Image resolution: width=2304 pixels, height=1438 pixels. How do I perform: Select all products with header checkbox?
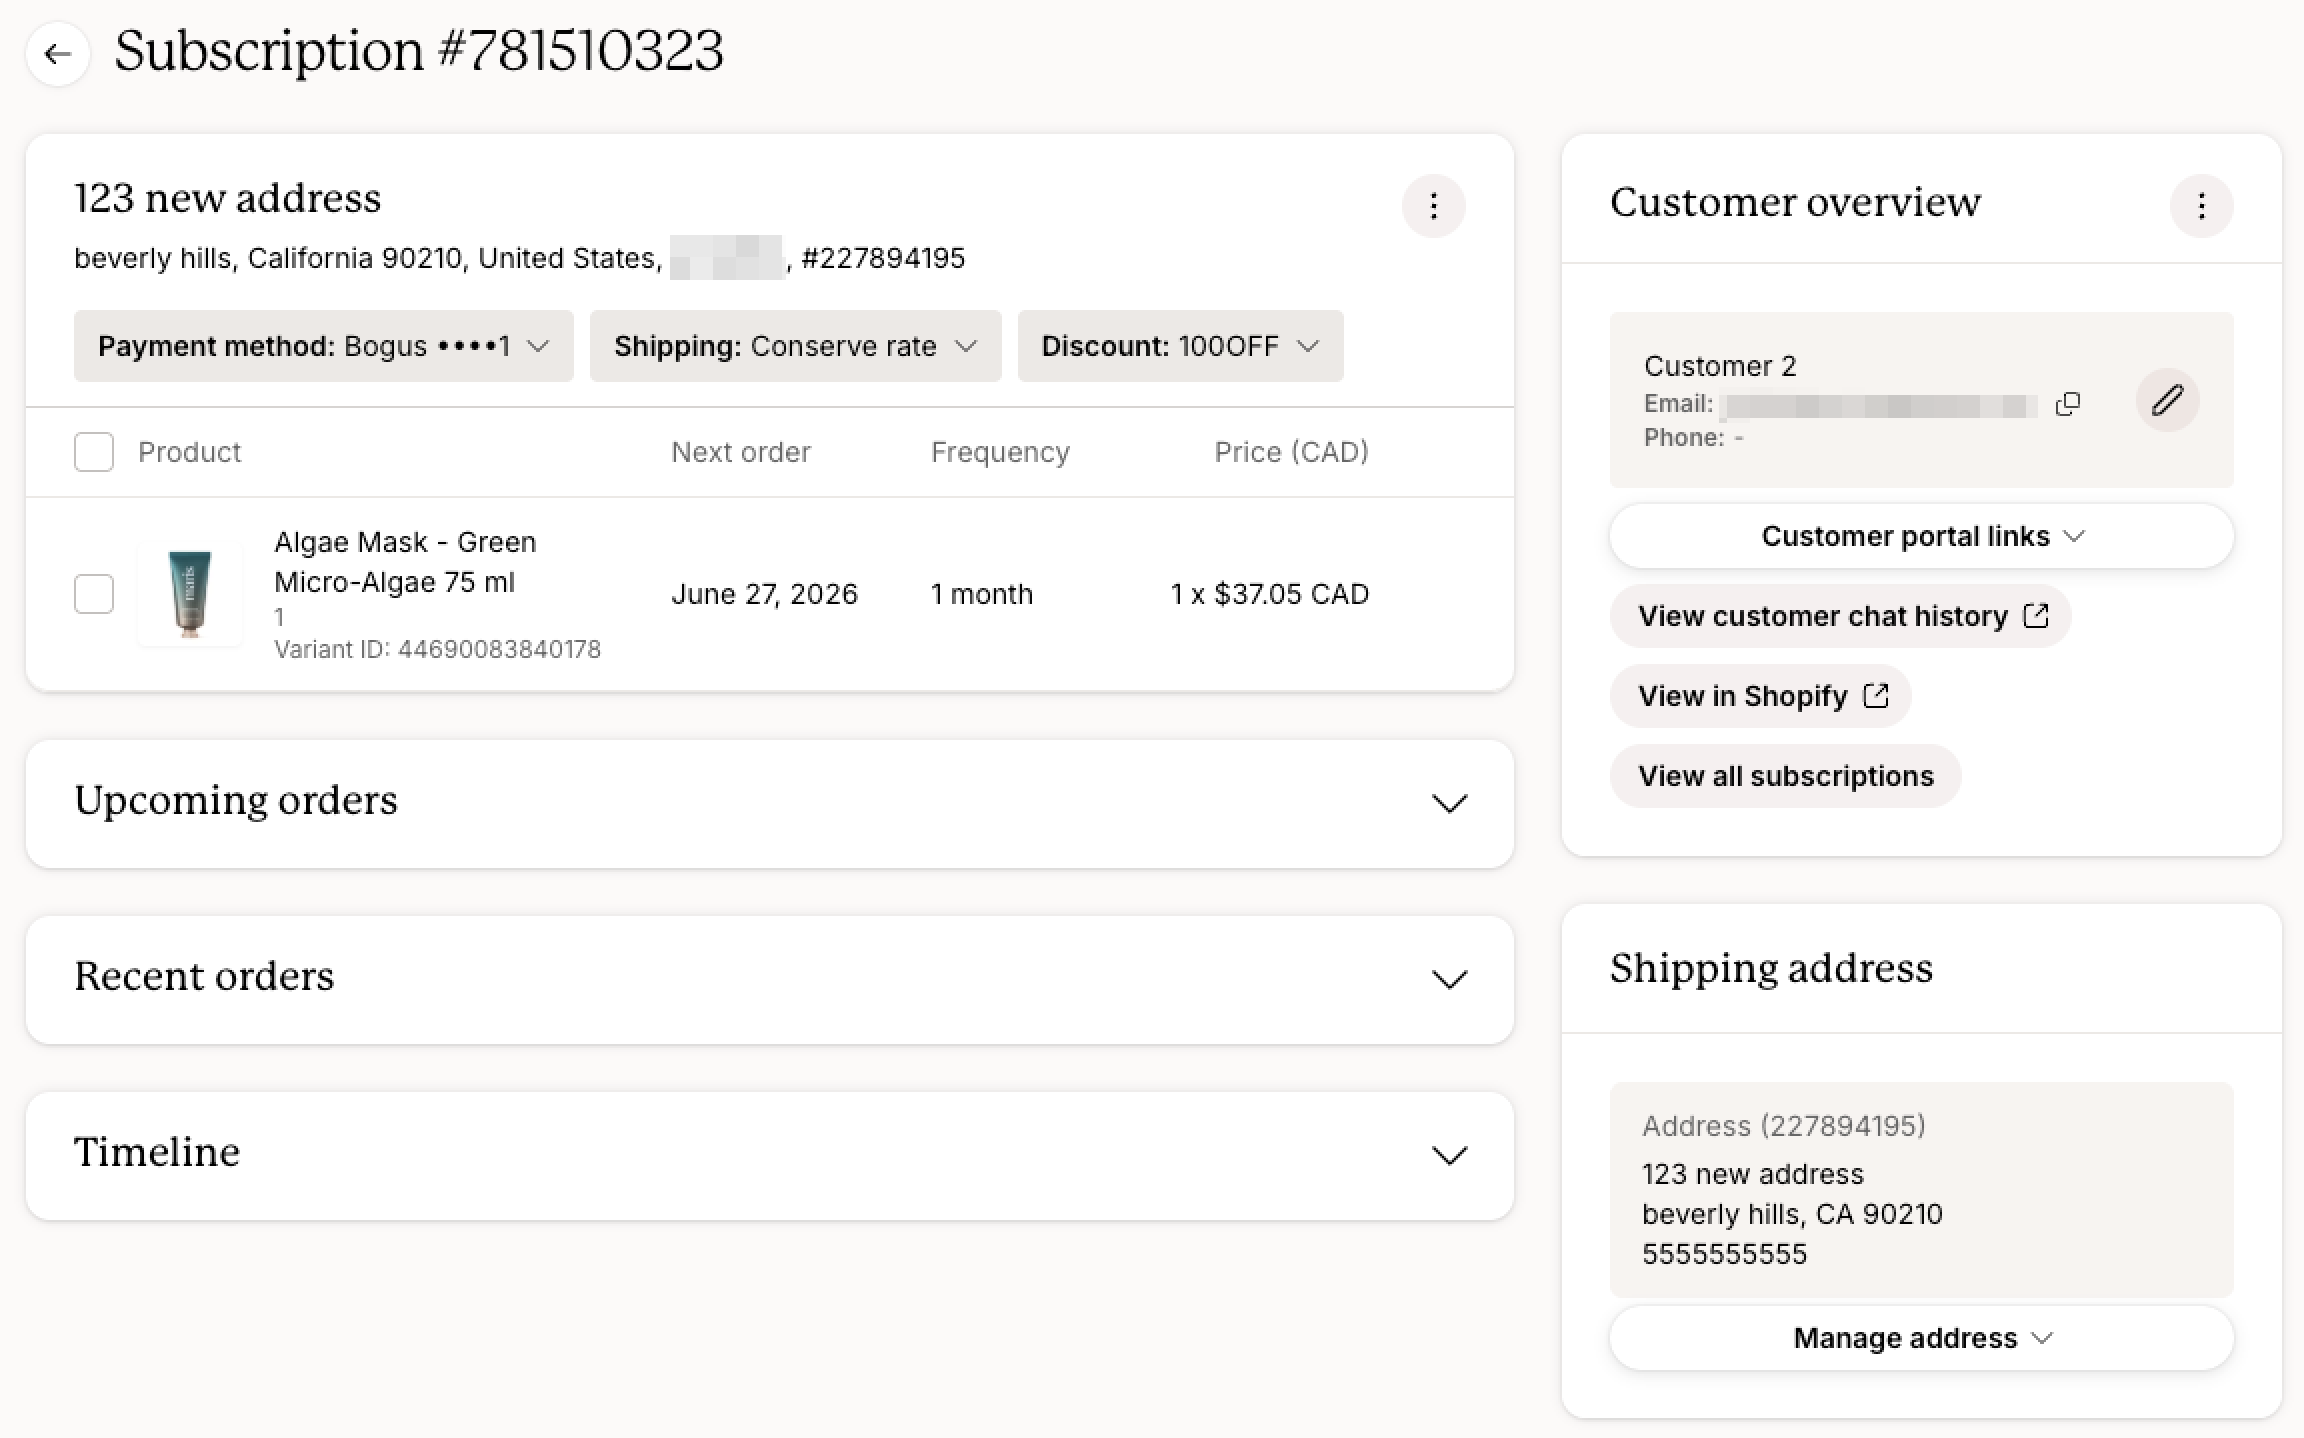(x=94, y=452)
